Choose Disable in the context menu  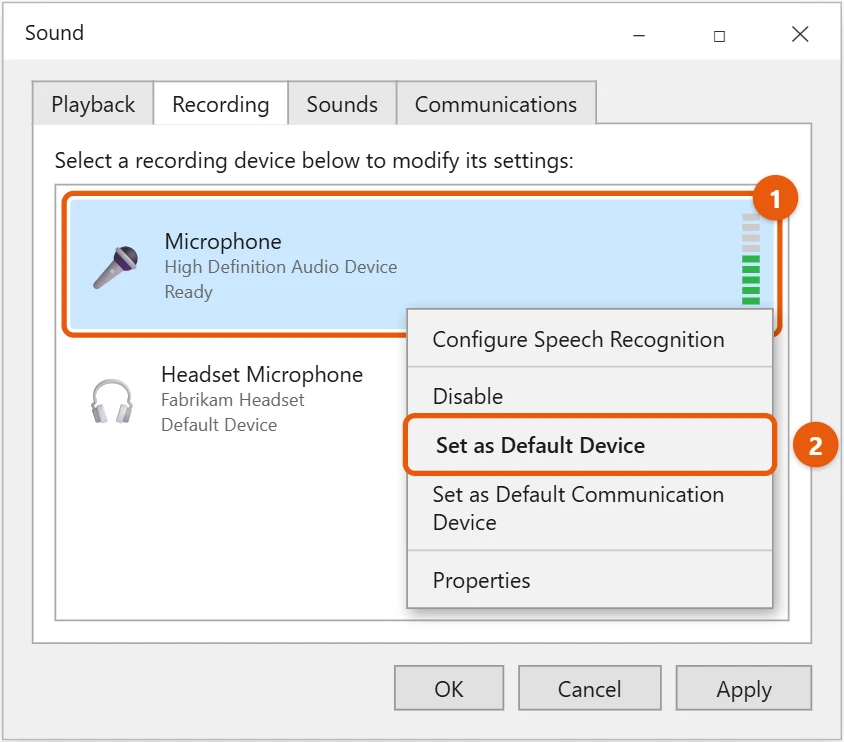coord(589,396)
